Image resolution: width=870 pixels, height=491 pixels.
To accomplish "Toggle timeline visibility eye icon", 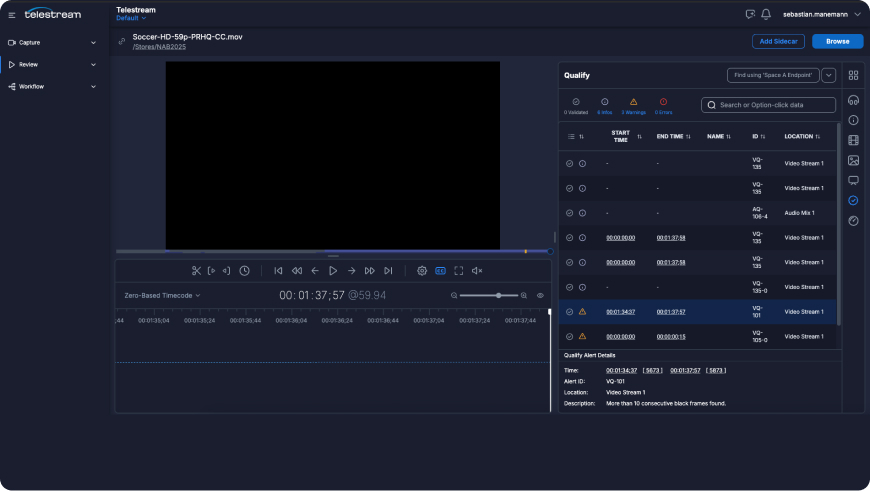I will click(540, 296).
